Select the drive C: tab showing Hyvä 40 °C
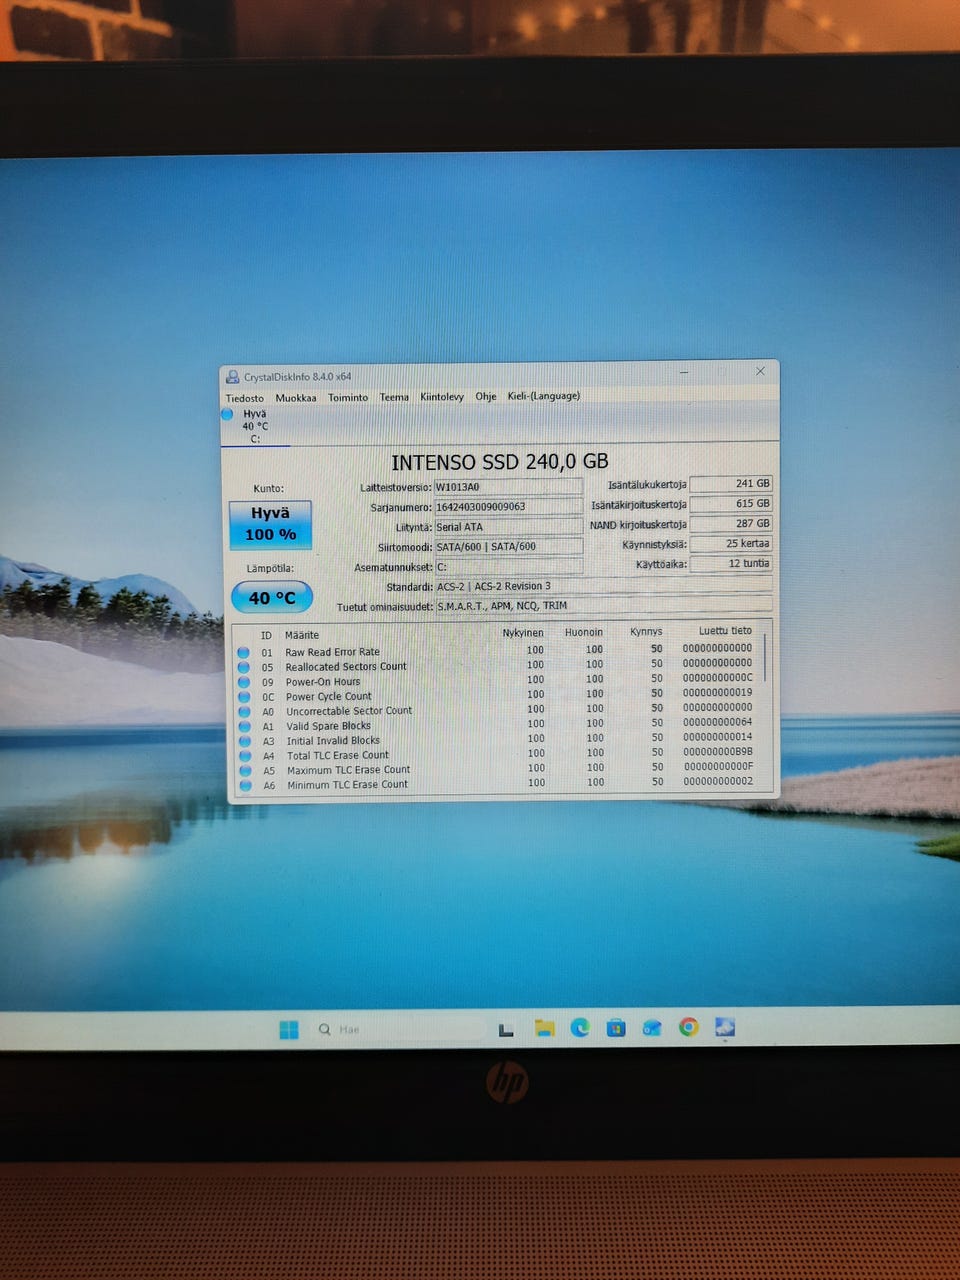960x1280 pixels. click(255, 426)
